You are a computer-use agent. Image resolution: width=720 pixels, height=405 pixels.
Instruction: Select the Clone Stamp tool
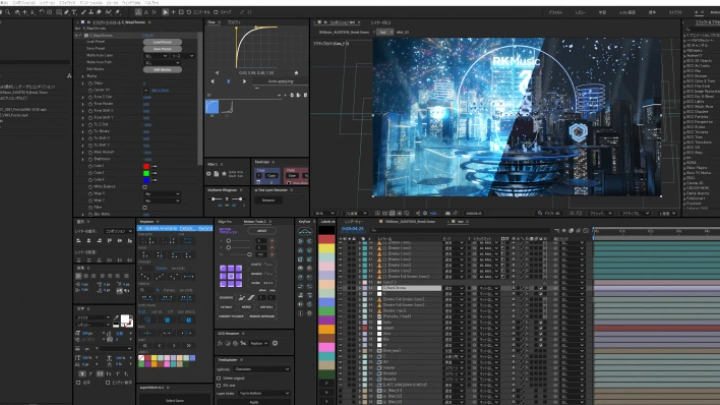[x=91, y=12]
